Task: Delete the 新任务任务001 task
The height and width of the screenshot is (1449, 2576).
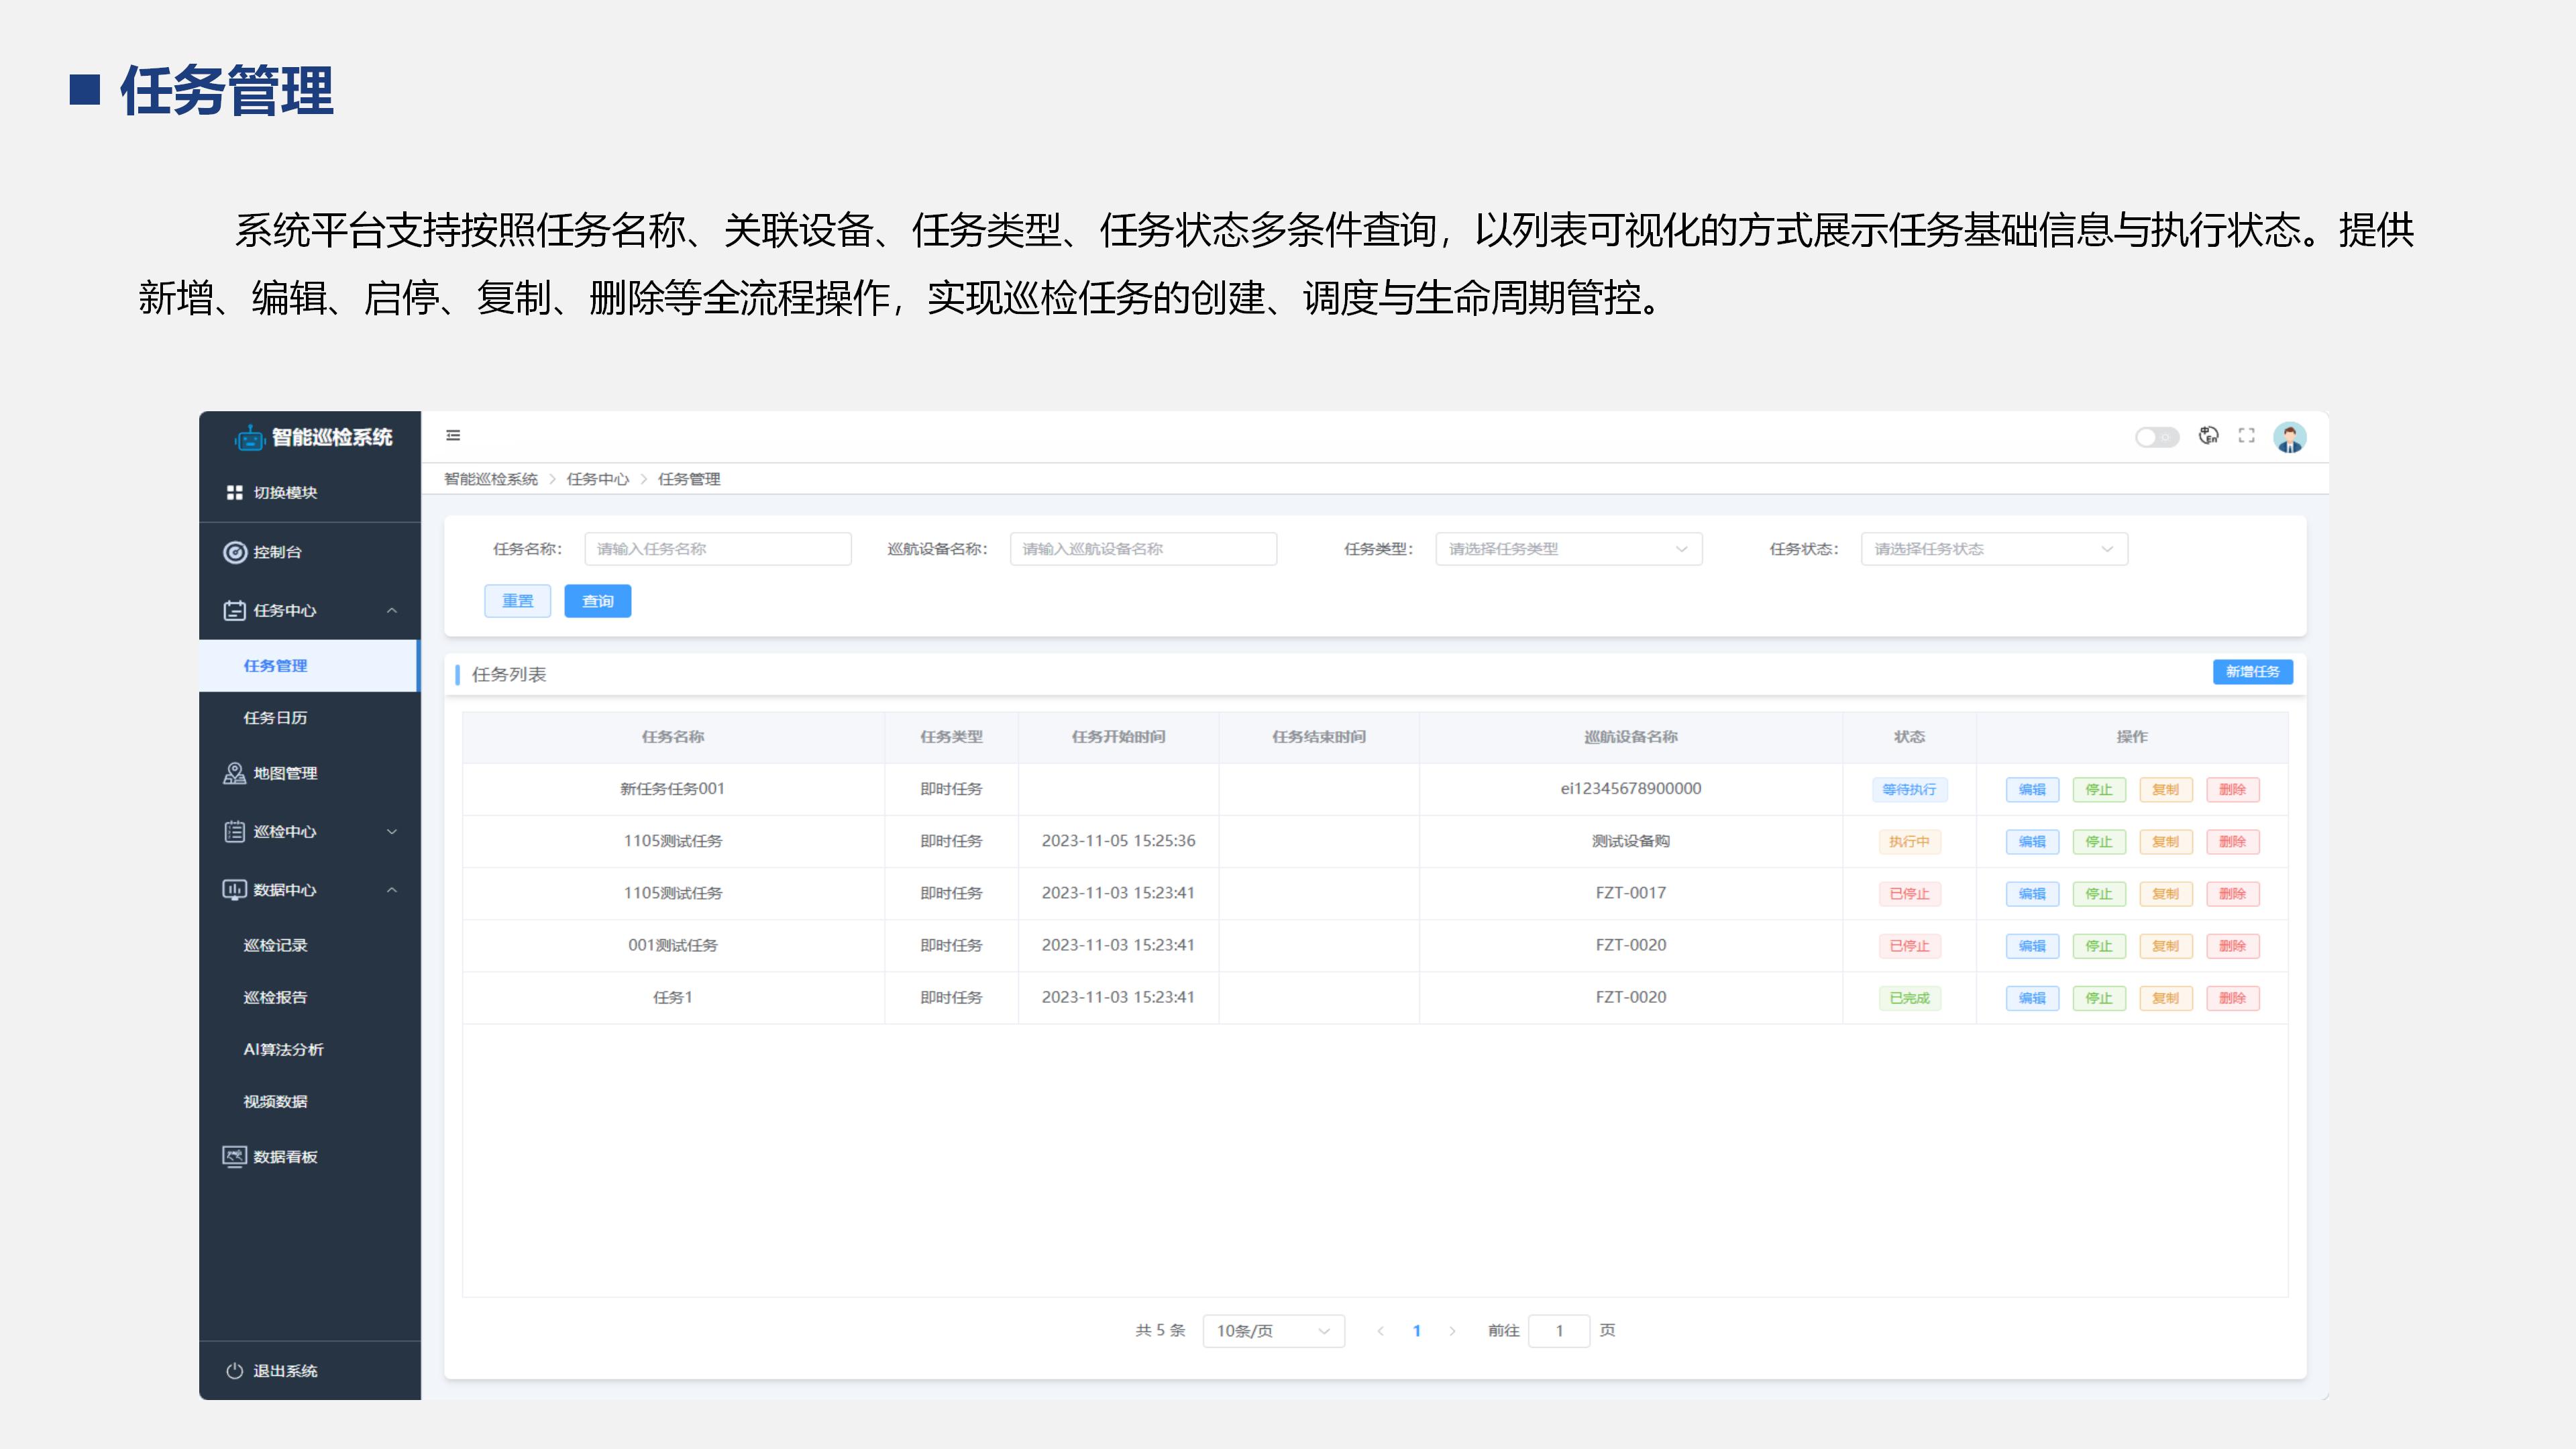Action: pyautogui.click(x=2233, y=790)
